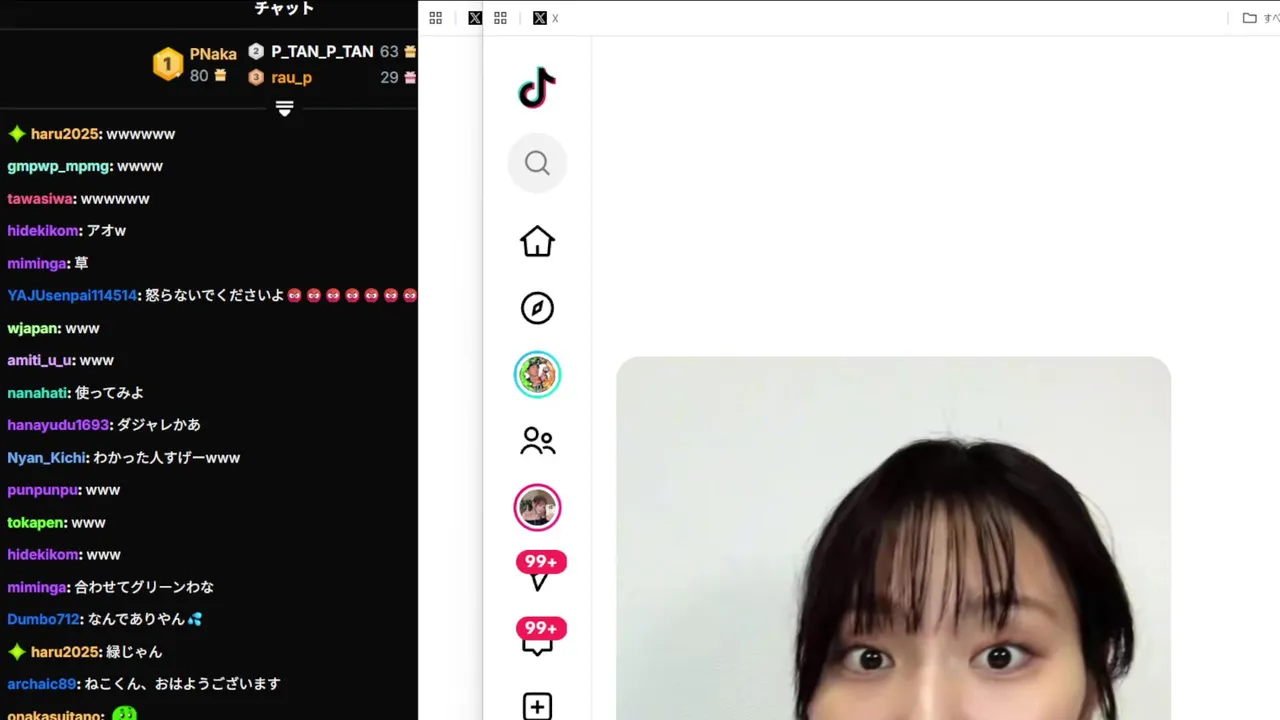Click miminga's 草 message username
The image size is (1280, 720).
click(37, 263)
